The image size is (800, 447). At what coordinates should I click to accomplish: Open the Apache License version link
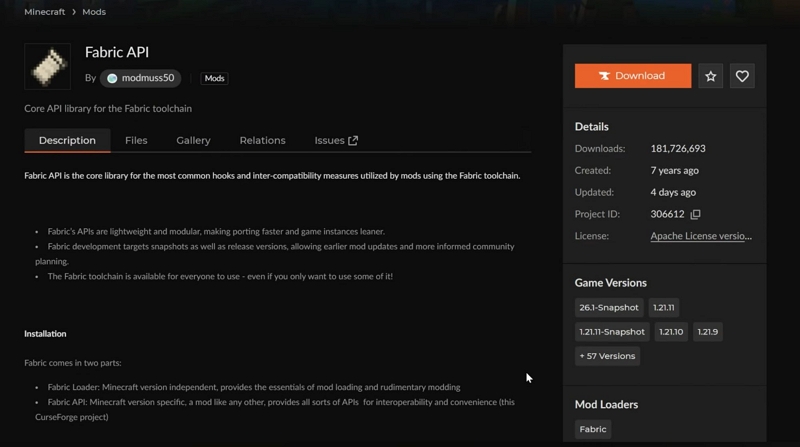(701, 236)
